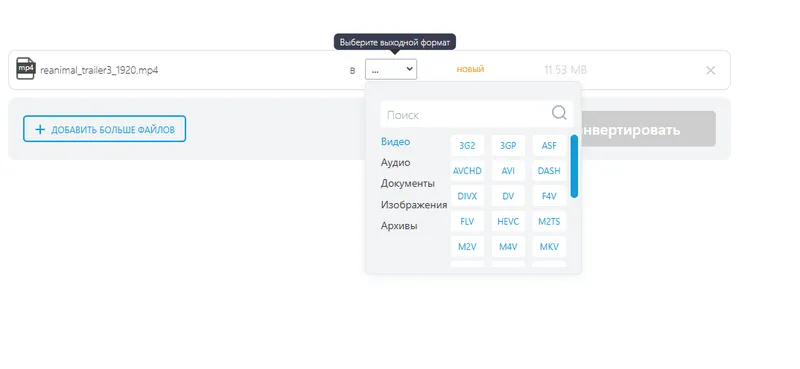This screenshot has height=369, width=800.
Task: Open the output format dropdown
Action: [x=391, y=69]
